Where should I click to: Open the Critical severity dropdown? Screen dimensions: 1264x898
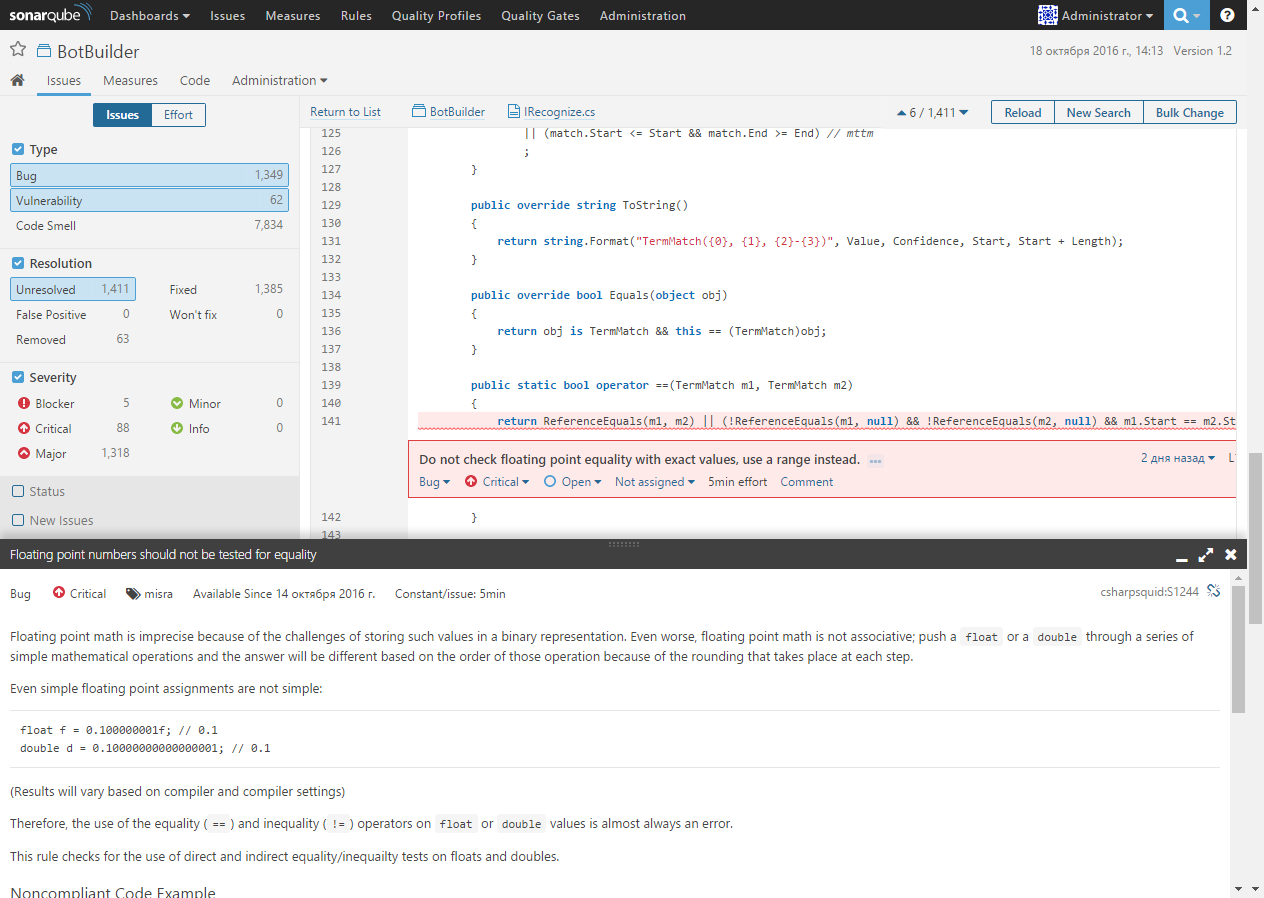[497, 481]
